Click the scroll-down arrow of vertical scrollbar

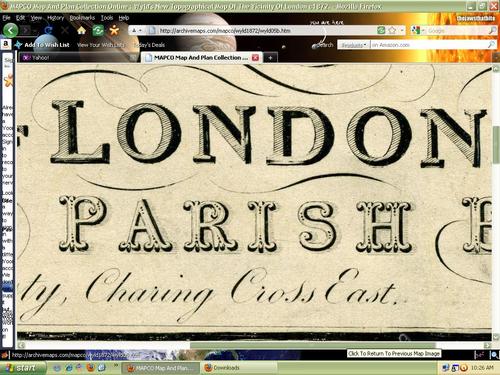coord(496,336)
